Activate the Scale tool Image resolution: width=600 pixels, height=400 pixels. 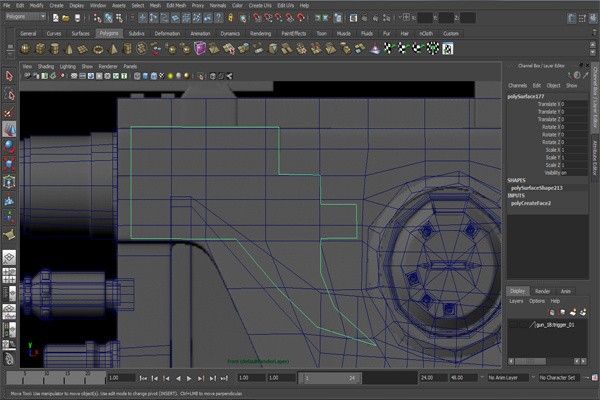coord(9,164)
